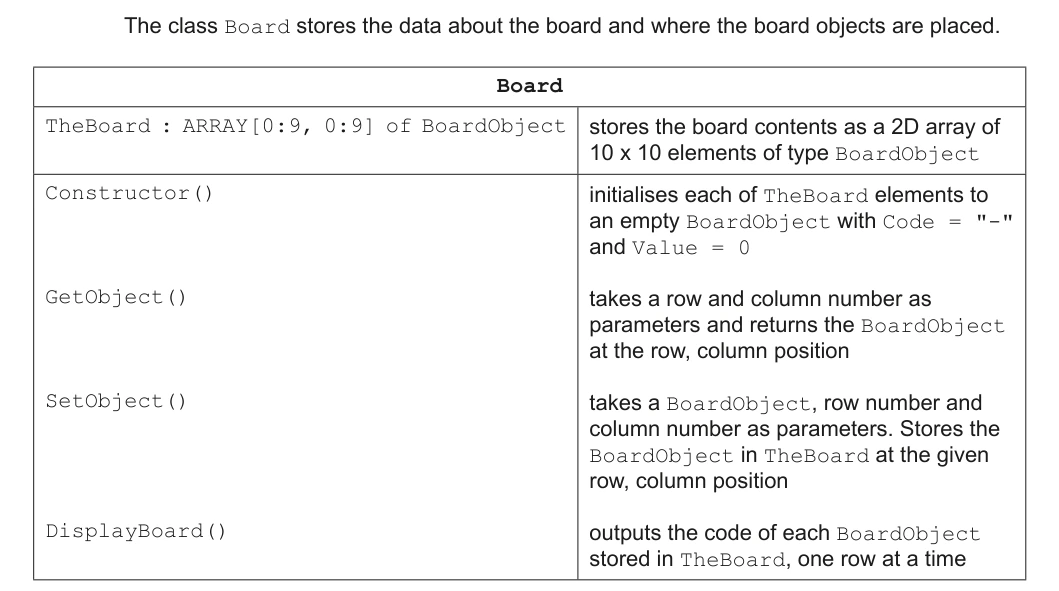Viewport: 1059px width, 591px height.
Task: Click 'stored in TheBoard, one row at a time'
Action: 777,559
